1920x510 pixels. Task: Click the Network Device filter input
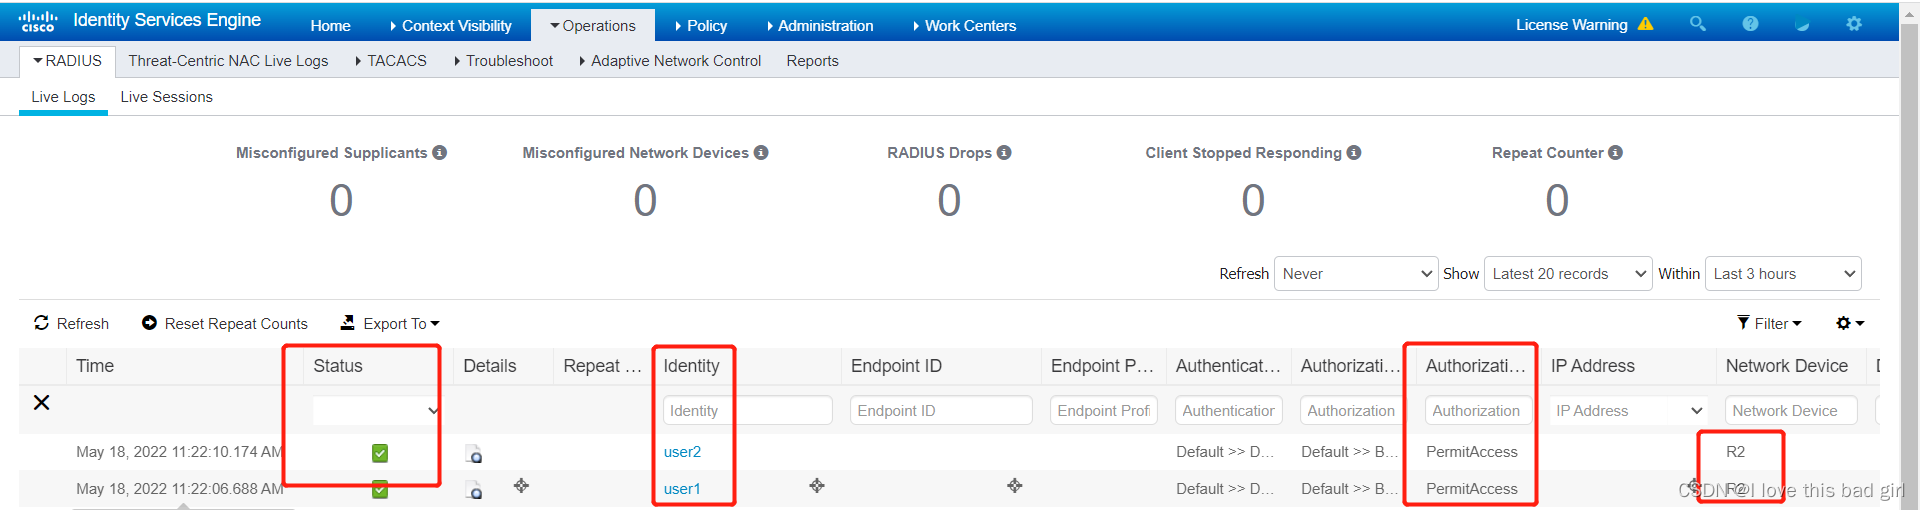[1791, 410]
